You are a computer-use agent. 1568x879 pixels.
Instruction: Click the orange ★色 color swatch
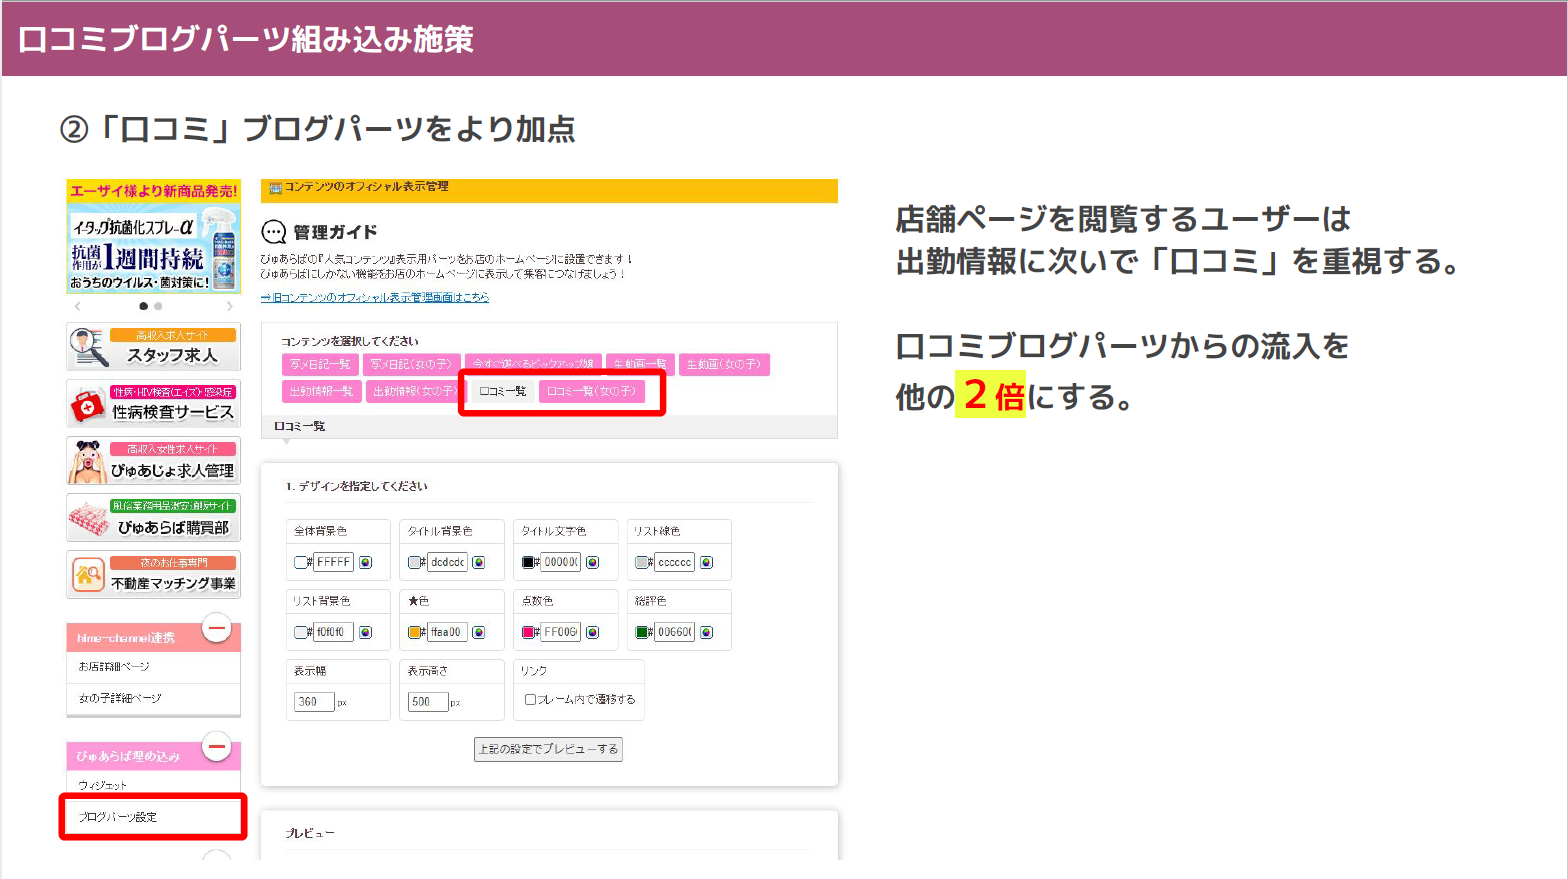click(x=414, y=632)
